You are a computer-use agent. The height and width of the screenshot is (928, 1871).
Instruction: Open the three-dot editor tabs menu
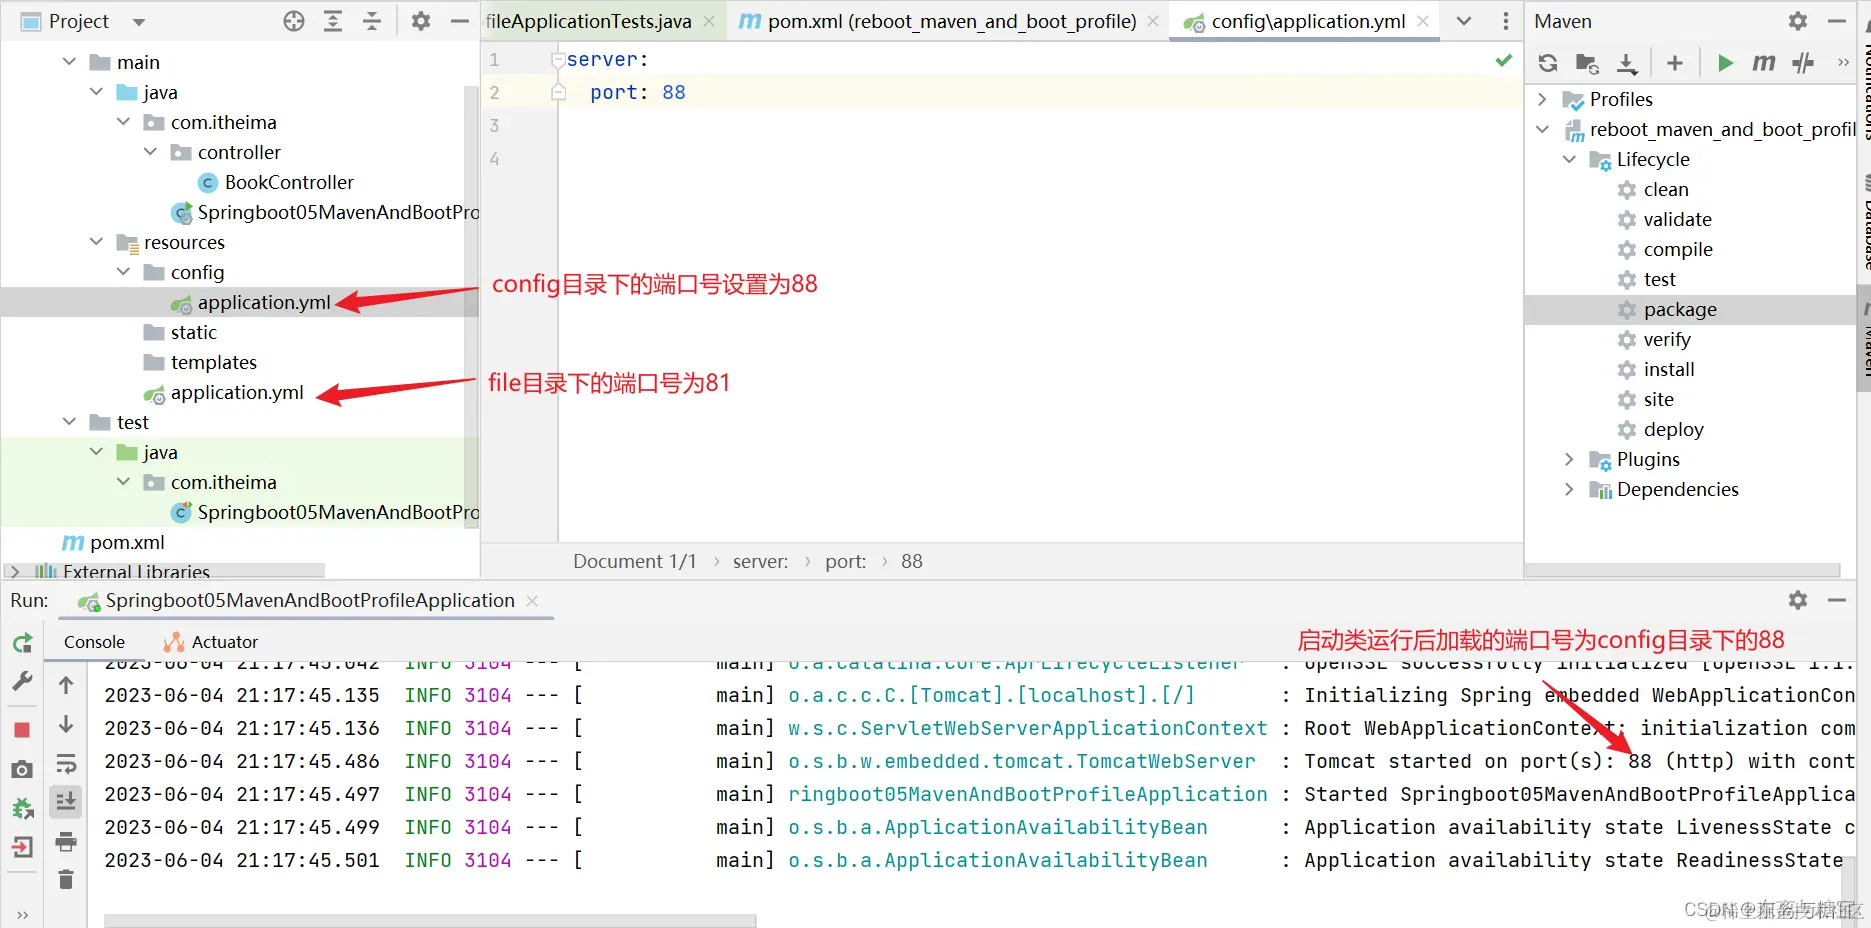1506,21
